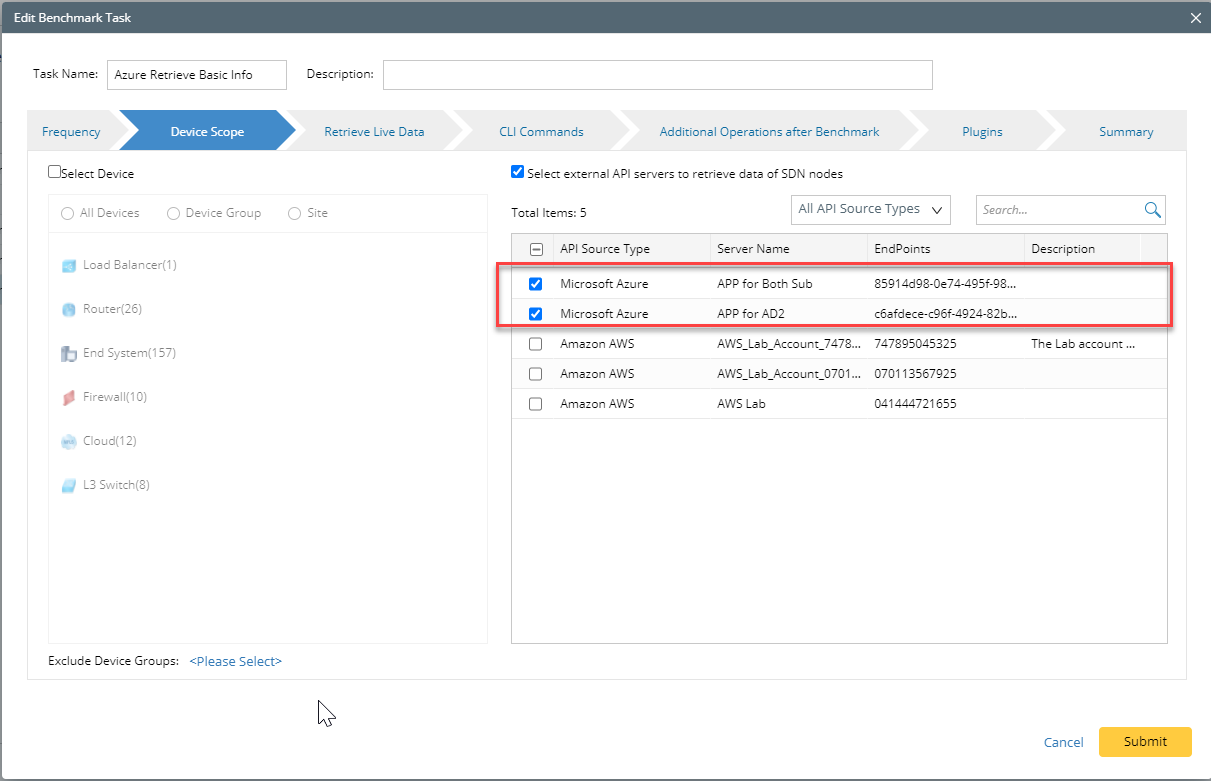Open Exclude Device Groups Please Select link
The height and width of the screenshot is (781, 1211).
point(236,661)
